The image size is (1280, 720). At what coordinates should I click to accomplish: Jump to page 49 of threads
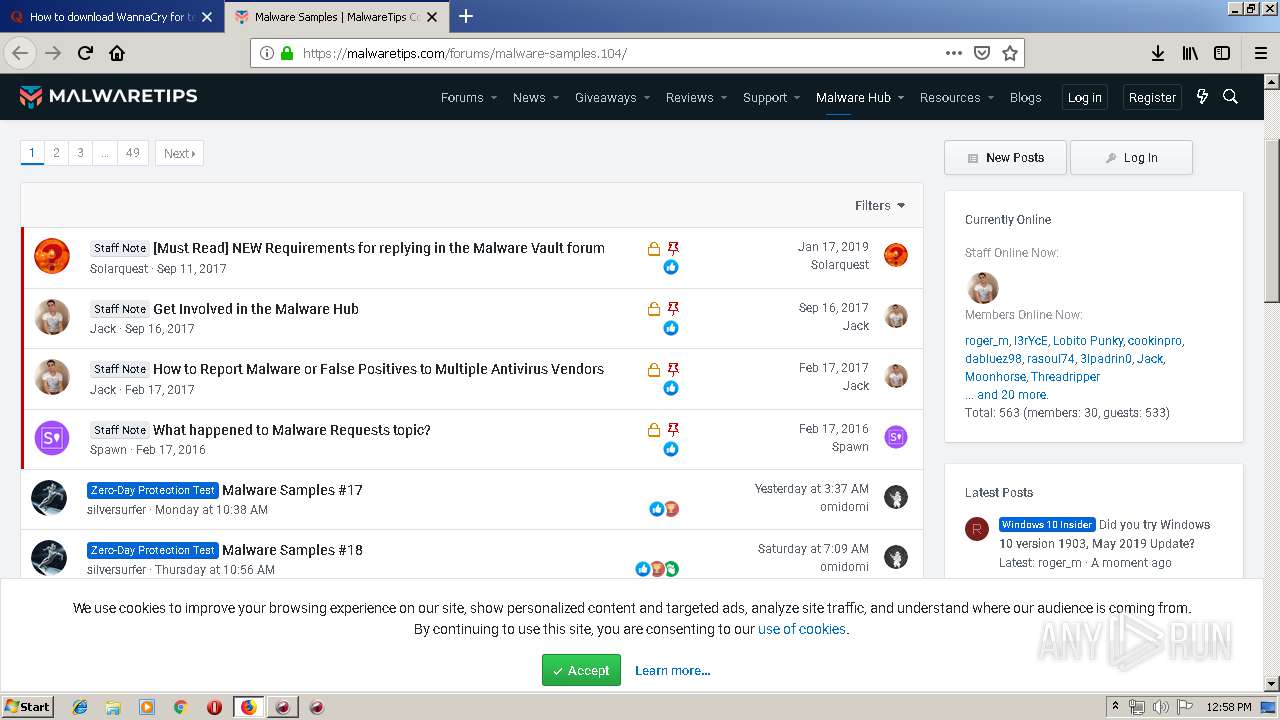point(133,153)
